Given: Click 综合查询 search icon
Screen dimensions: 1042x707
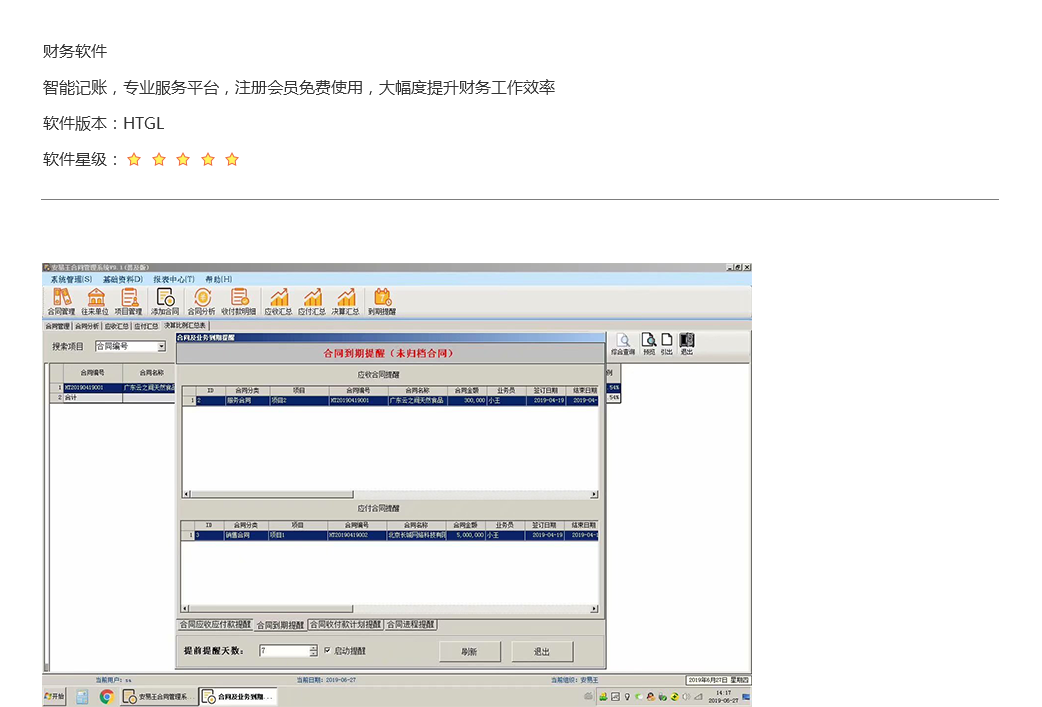Looking at the screenshot, I should (623, 344).
